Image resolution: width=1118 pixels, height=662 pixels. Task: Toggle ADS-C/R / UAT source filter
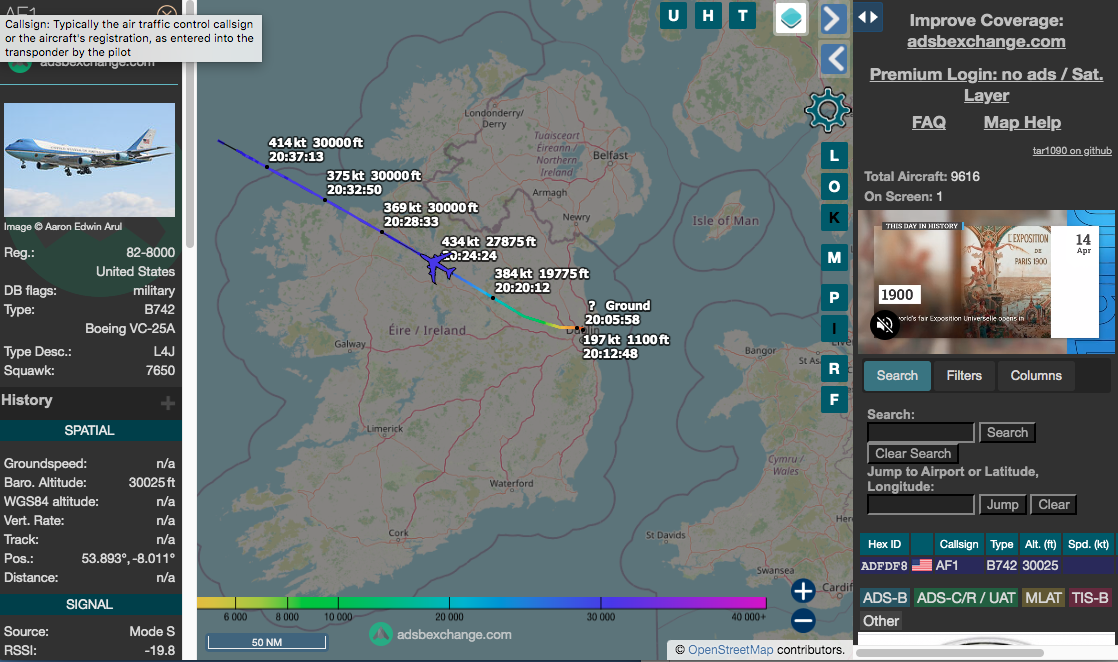[966, 598]
